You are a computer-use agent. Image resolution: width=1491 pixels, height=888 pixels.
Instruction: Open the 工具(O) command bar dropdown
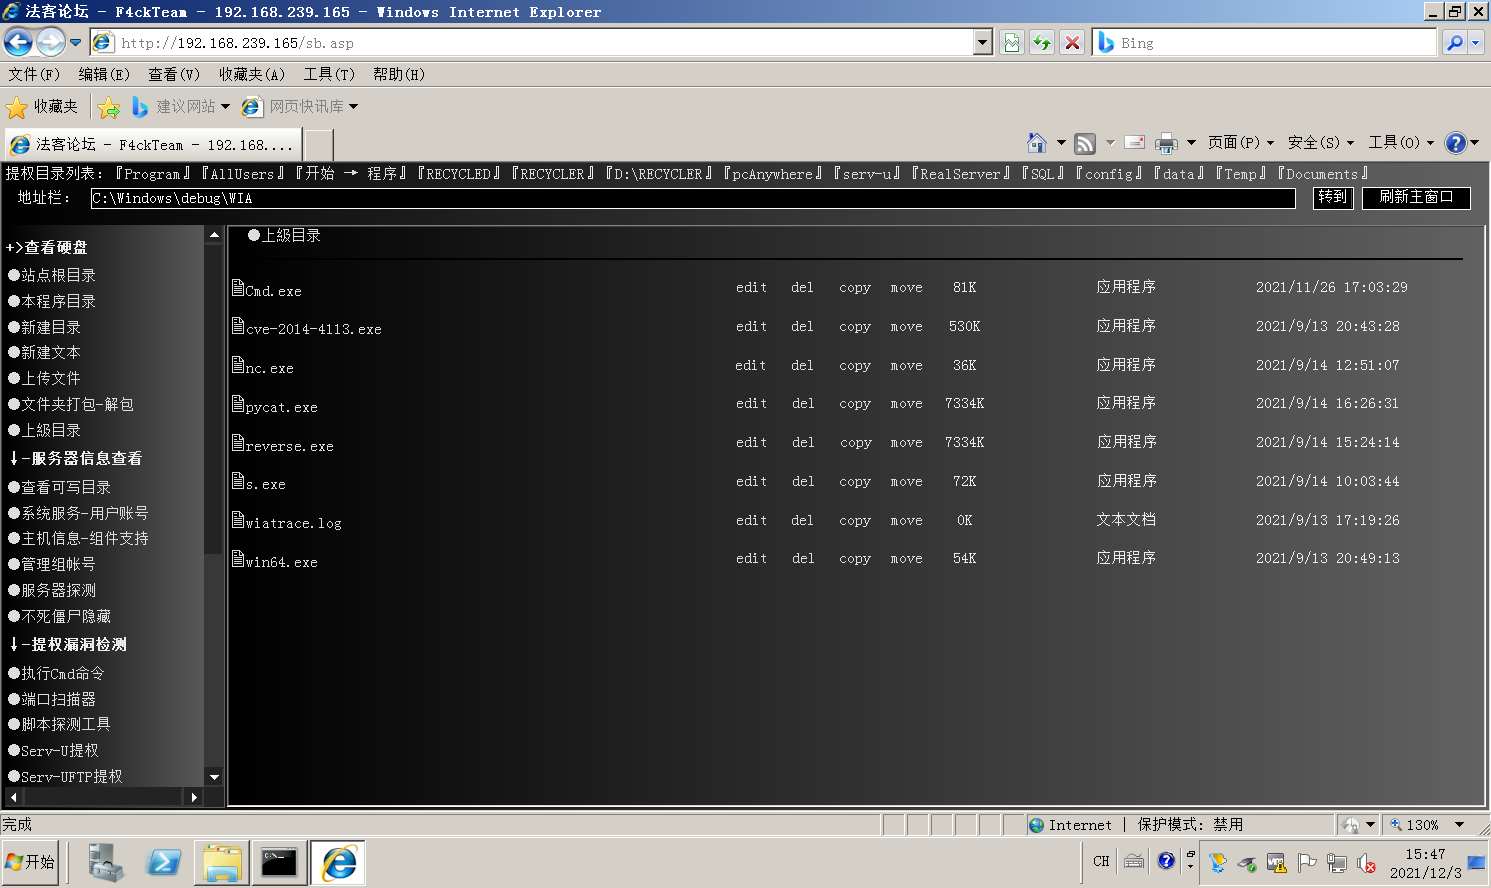(x=1401, y=143)
